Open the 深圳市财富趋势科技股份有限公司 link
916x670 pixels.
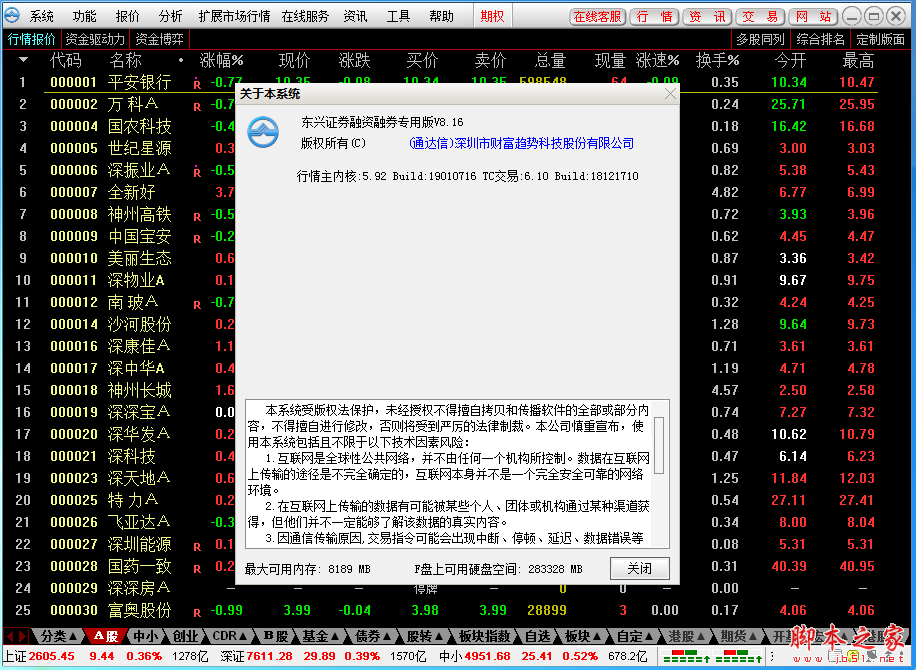(x=521, y=143)
